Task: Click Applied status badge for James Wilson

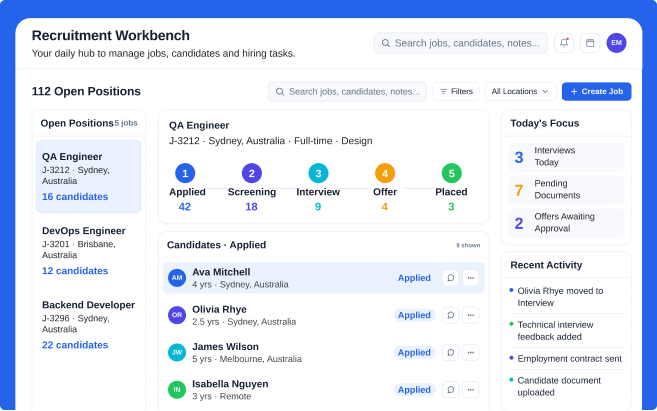Action: pyautogui.click(x=414, y=352)
